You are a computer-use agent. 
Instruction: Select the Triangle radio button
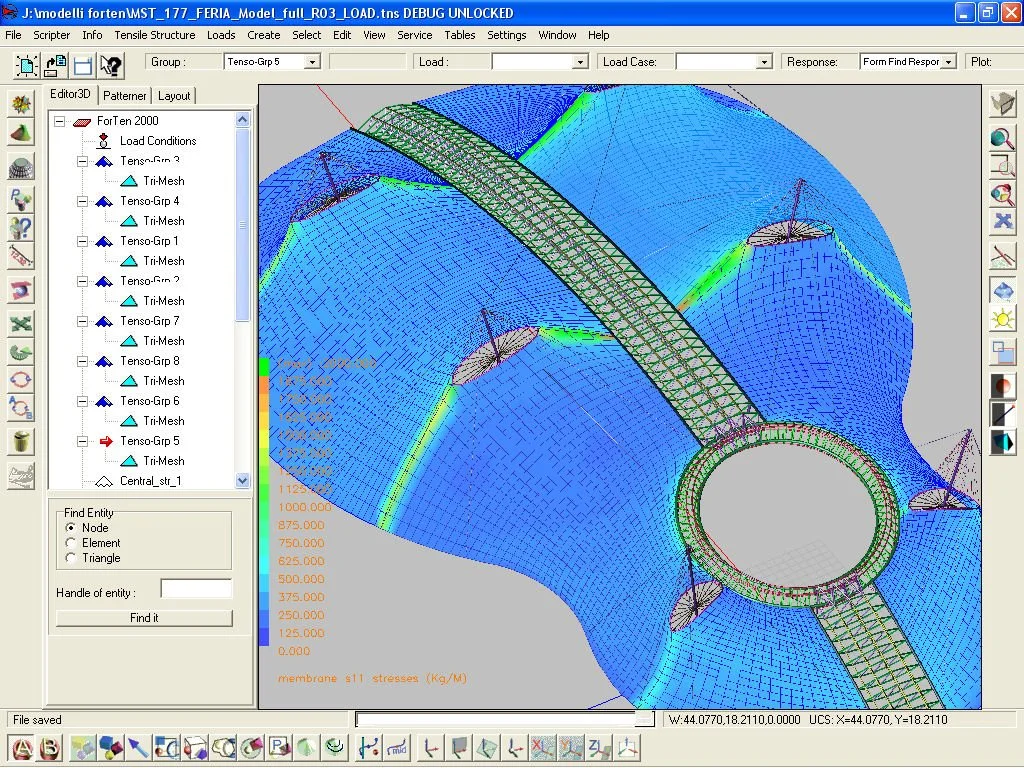click(71, 558)
